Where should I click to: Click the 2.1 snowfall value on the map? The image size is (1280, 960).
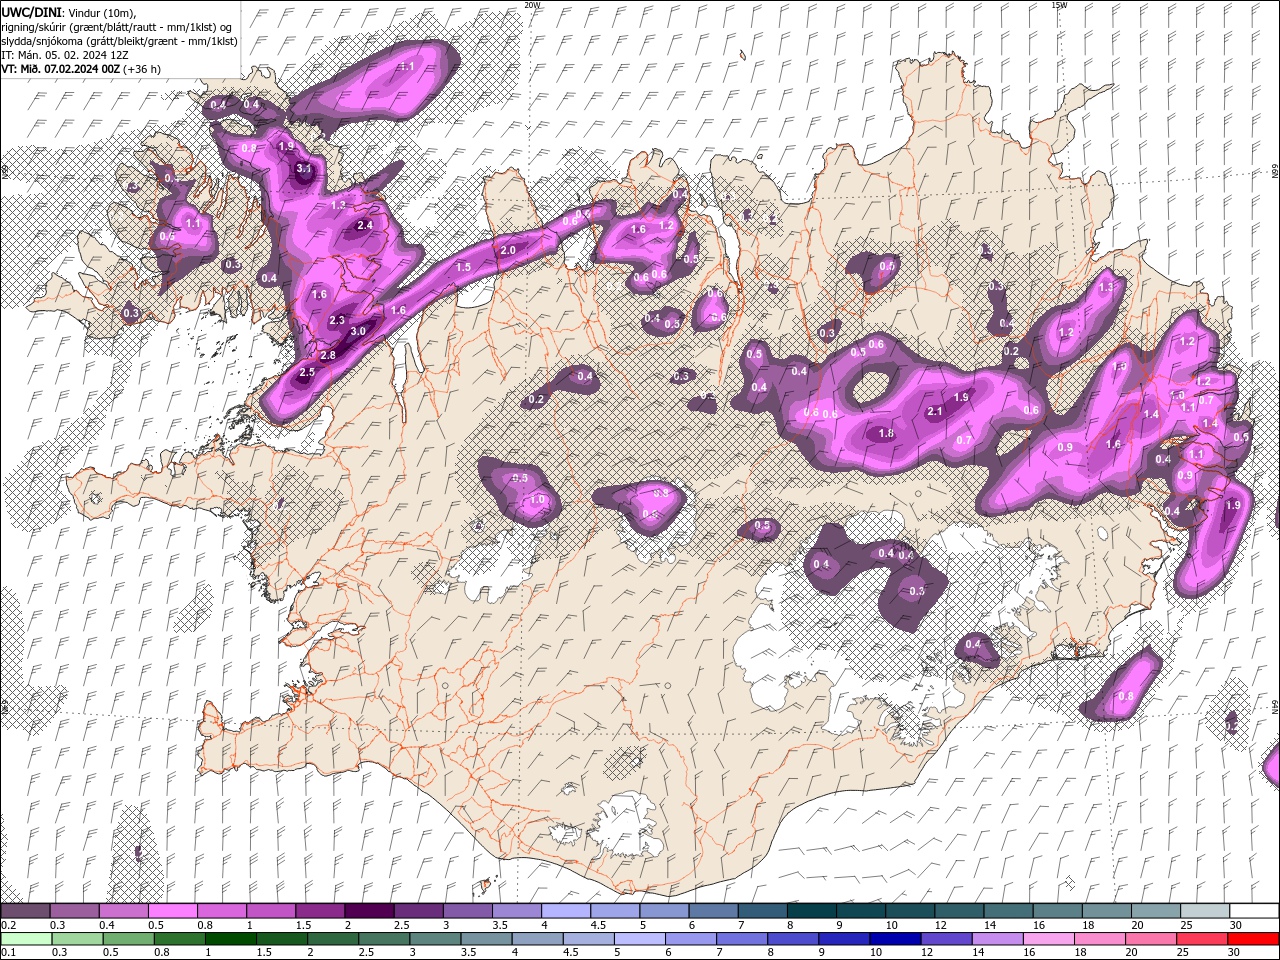click(935, 411)
